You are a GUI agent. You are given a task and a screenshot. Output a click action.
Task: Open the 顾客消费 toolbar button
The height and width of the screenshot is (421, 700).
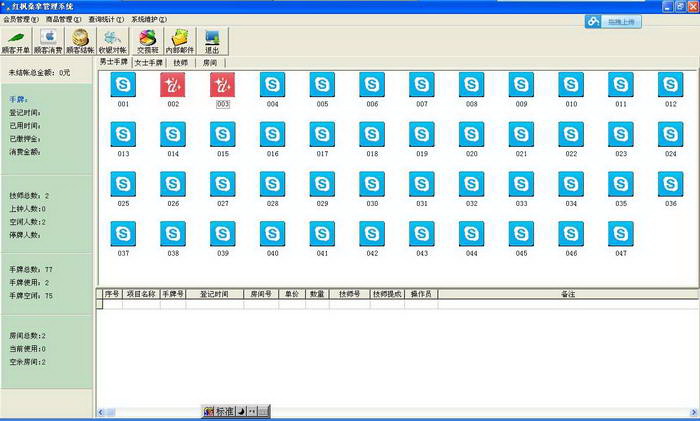[48, 41]
